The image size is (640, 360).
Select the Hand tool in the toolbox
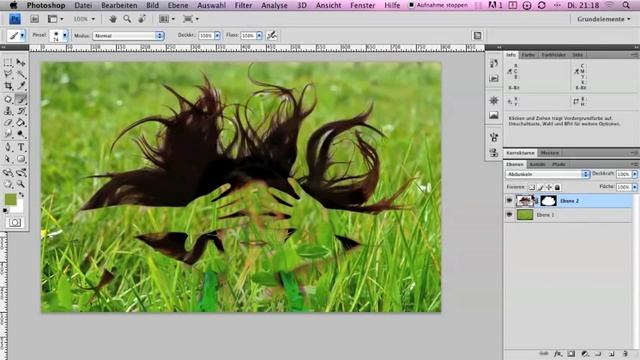[8, 184]
